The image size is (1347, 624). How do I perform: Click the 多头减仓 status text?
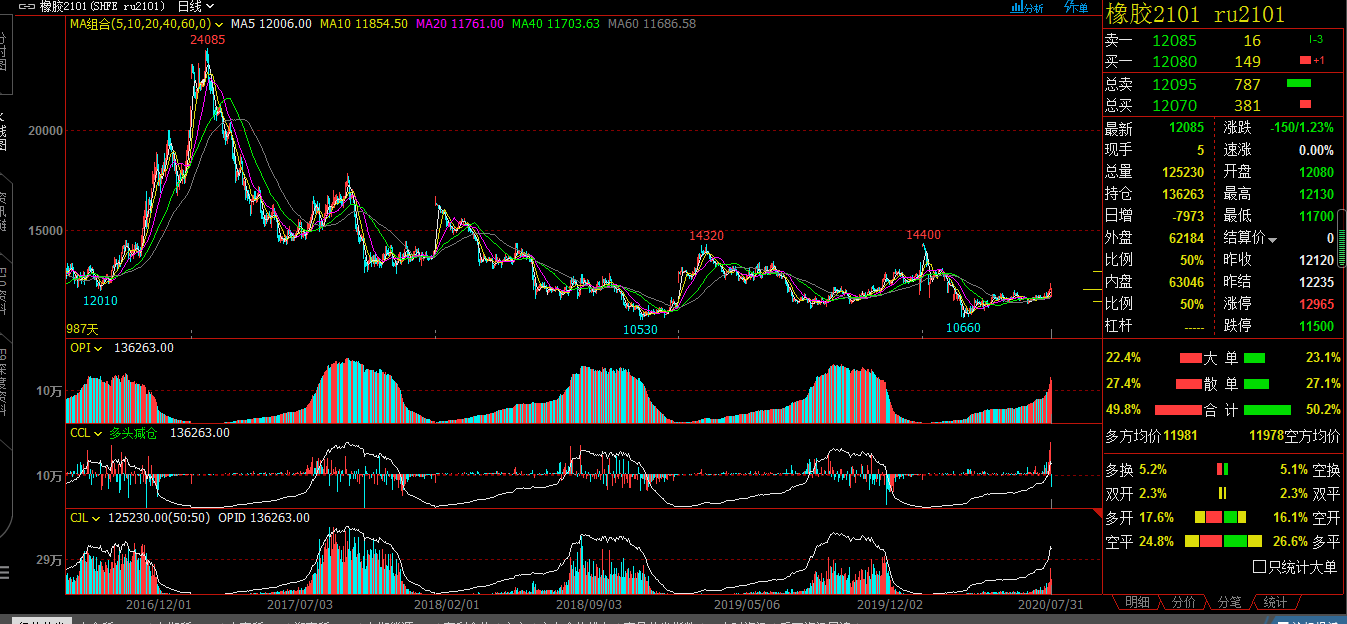pos(134,433)
